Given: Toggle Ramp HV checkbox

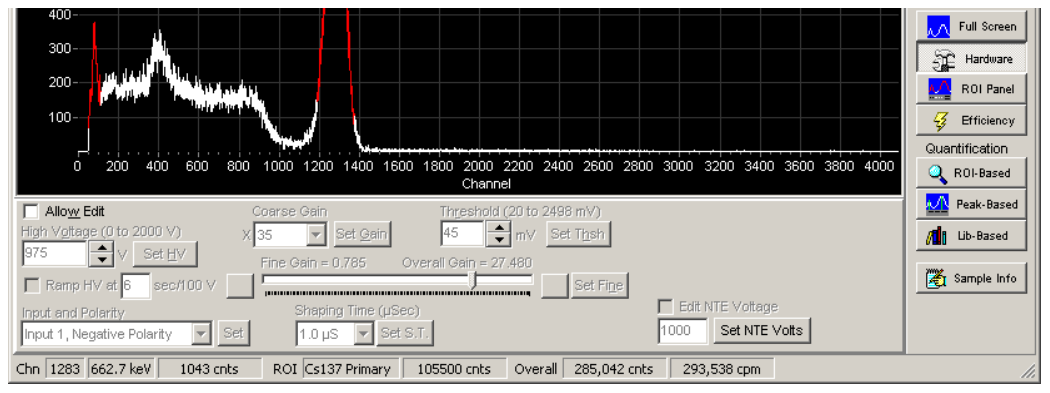Looking at the screenshot, I should tap(31, 285).
